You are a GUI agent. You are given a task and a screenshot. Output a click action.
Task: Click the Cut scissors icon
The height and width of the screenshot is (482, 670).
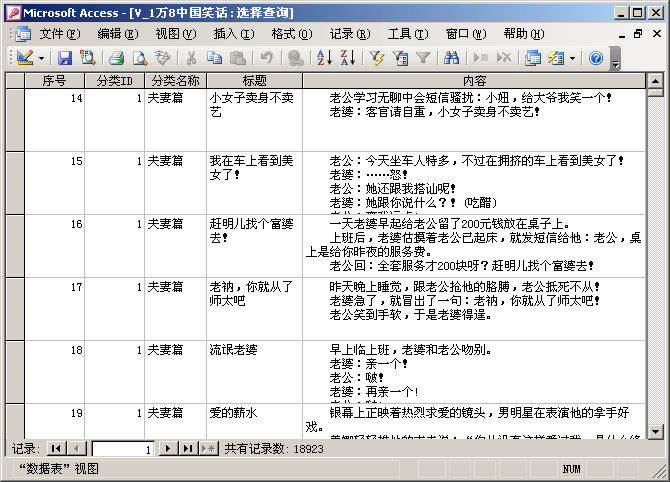191,58
